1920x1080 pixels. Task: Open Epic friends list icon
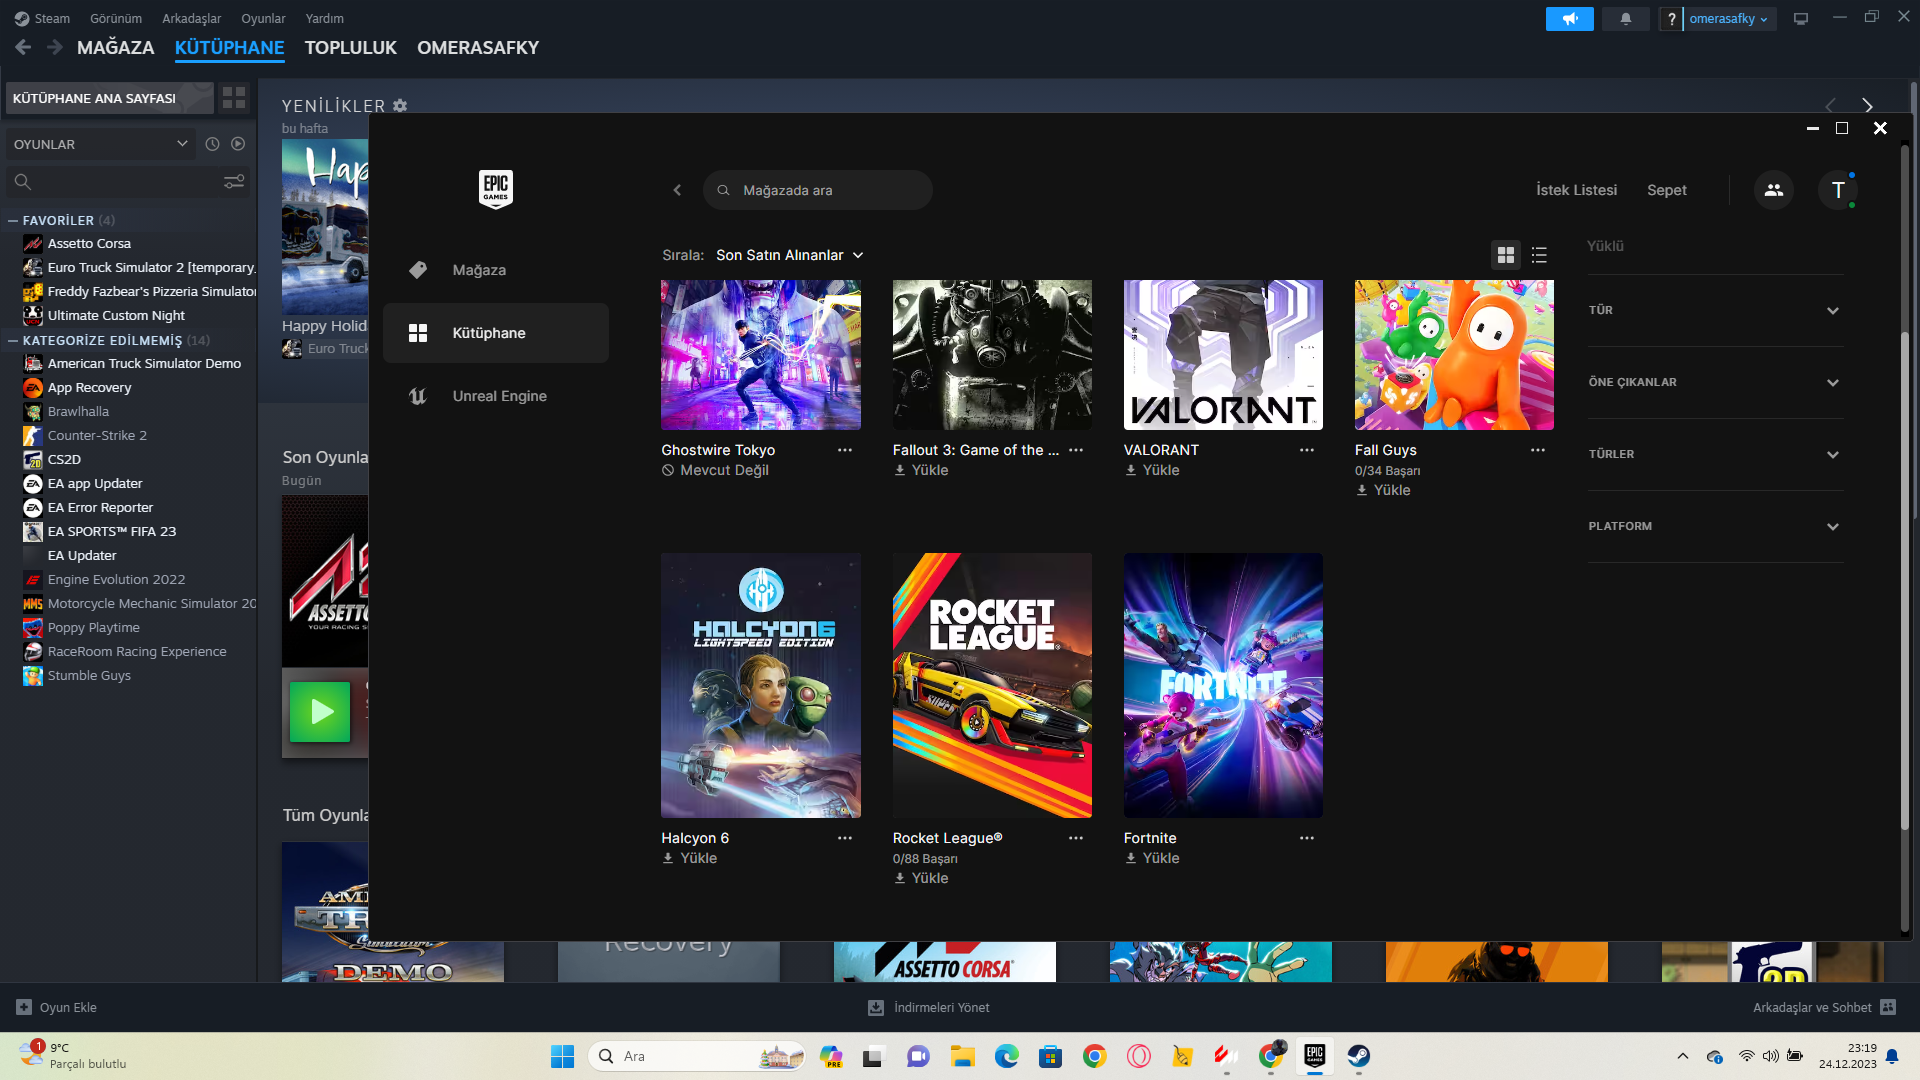[1773, 190]
